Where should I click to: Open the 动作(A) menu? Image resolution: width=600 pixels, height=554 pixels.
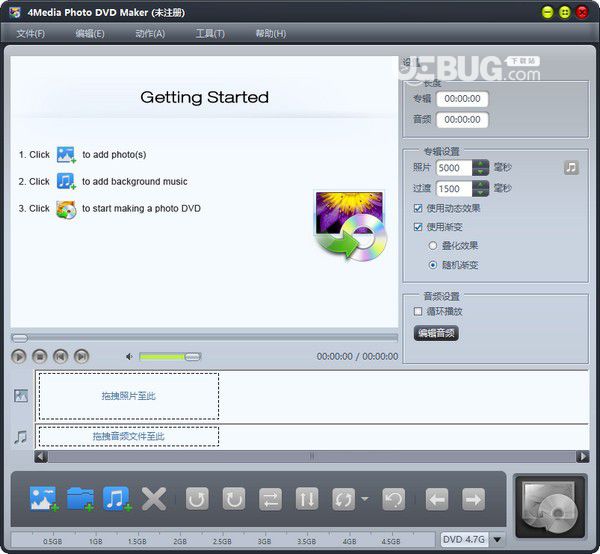point(150,34)
